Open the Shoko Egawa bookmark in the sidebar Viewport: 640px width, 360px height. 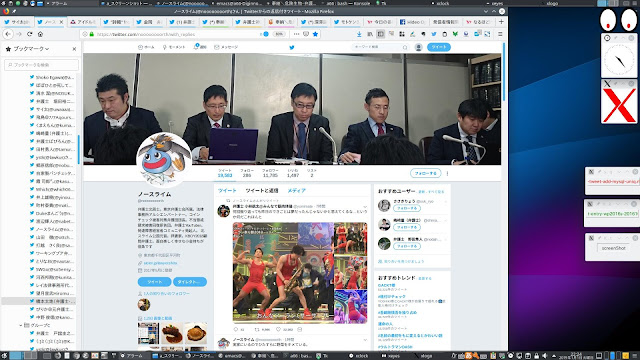pos(52,77)
